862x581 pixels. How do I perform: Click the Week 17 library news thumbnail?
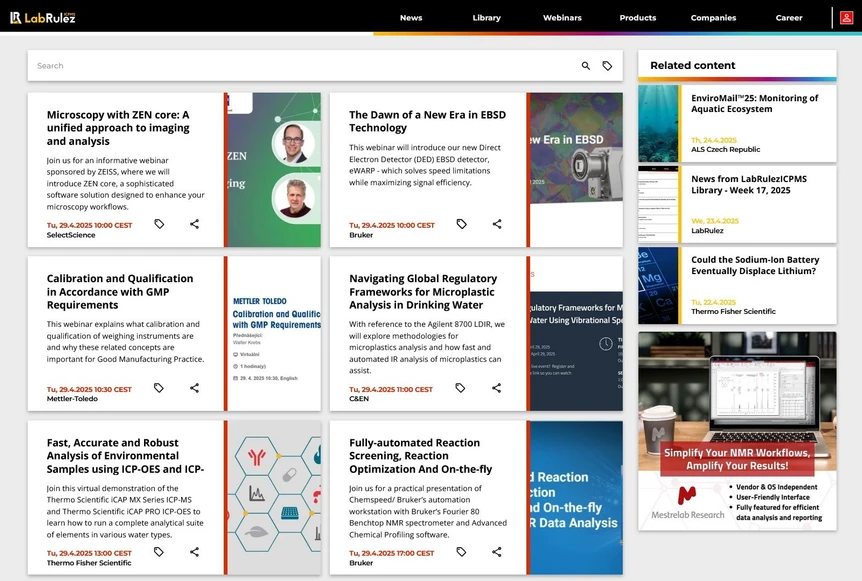[x=658, y=204]
